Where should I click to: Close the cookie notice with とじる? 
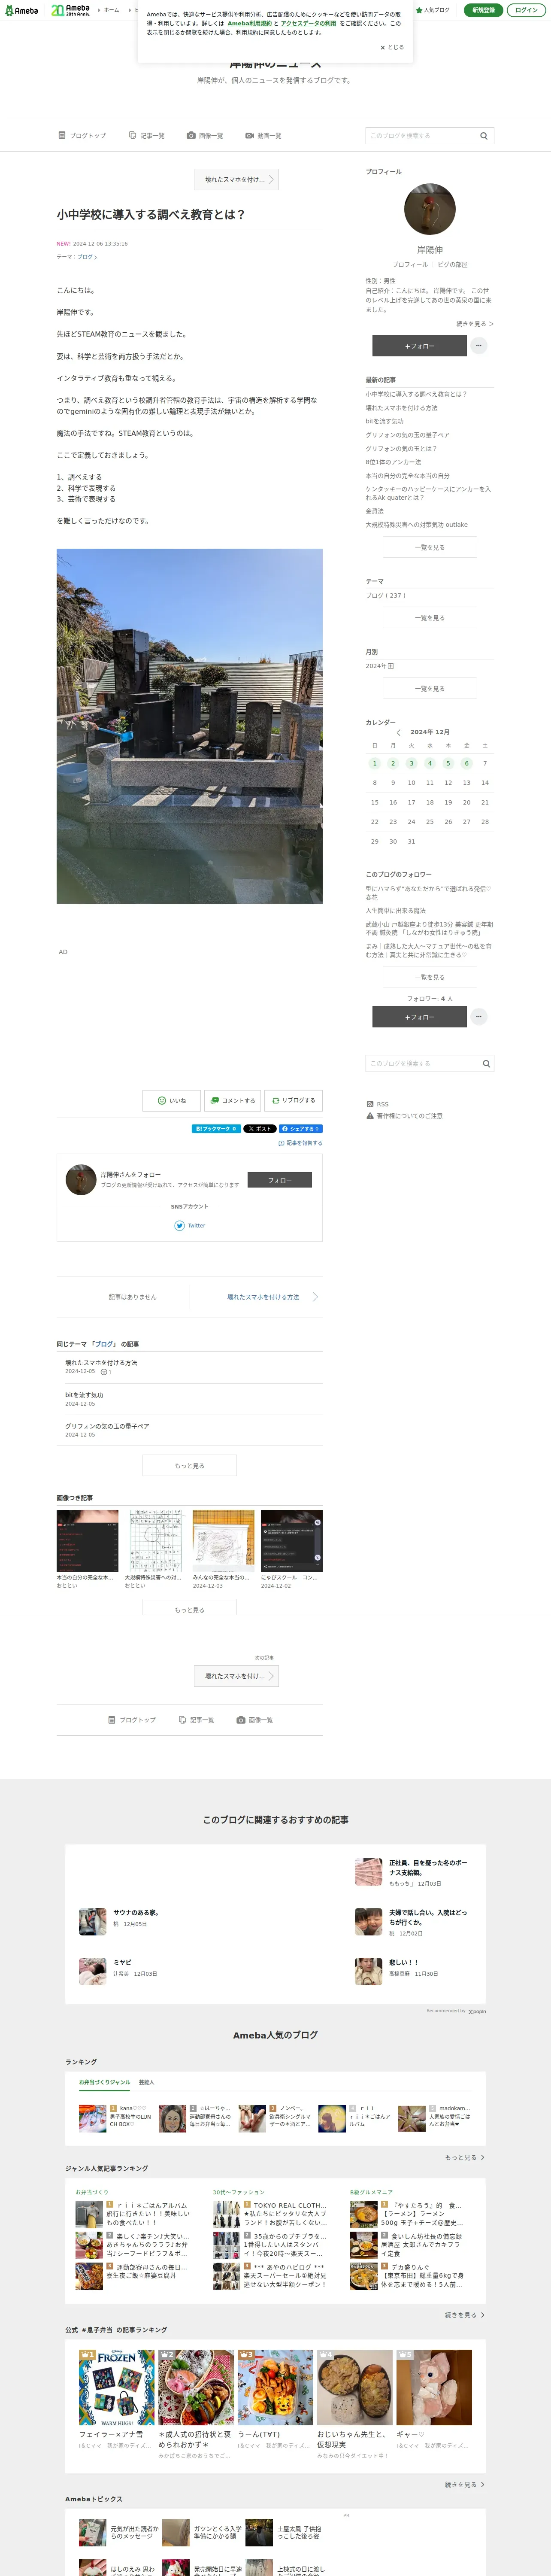coord(392,47)
